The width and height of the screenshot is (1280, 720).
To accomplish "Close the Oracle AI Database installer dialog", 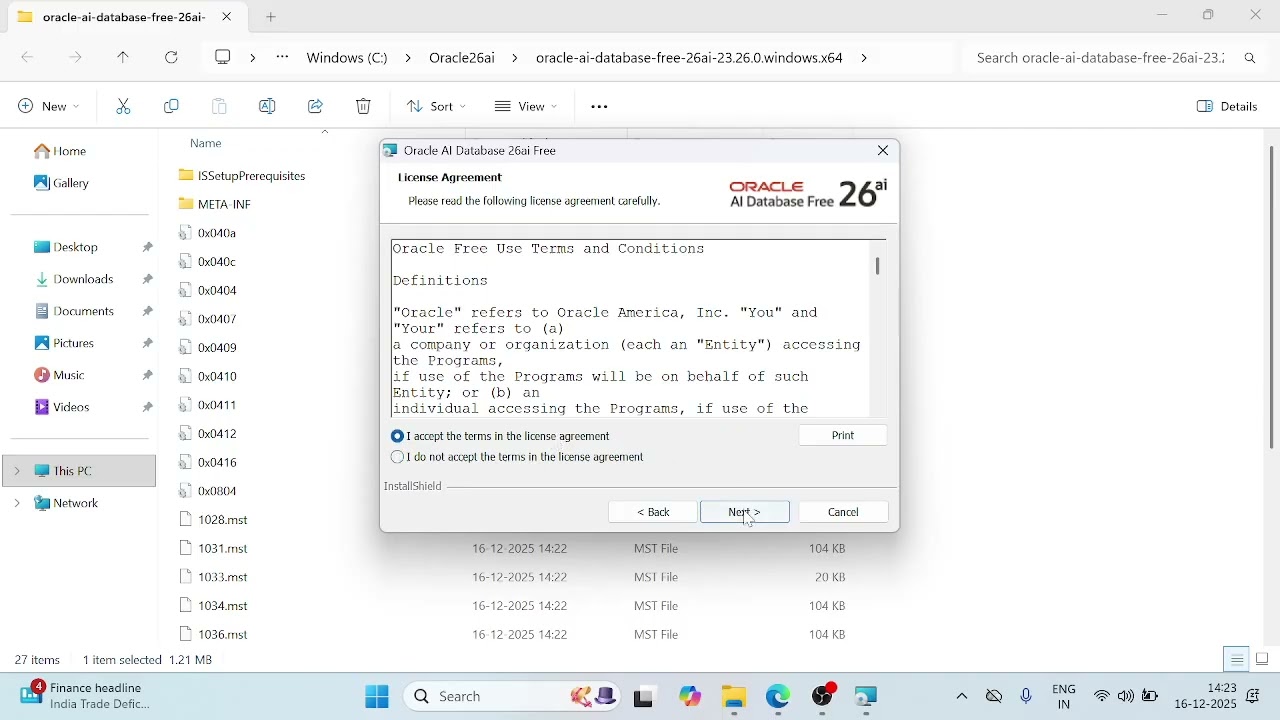I will click(x=884, y=152).
